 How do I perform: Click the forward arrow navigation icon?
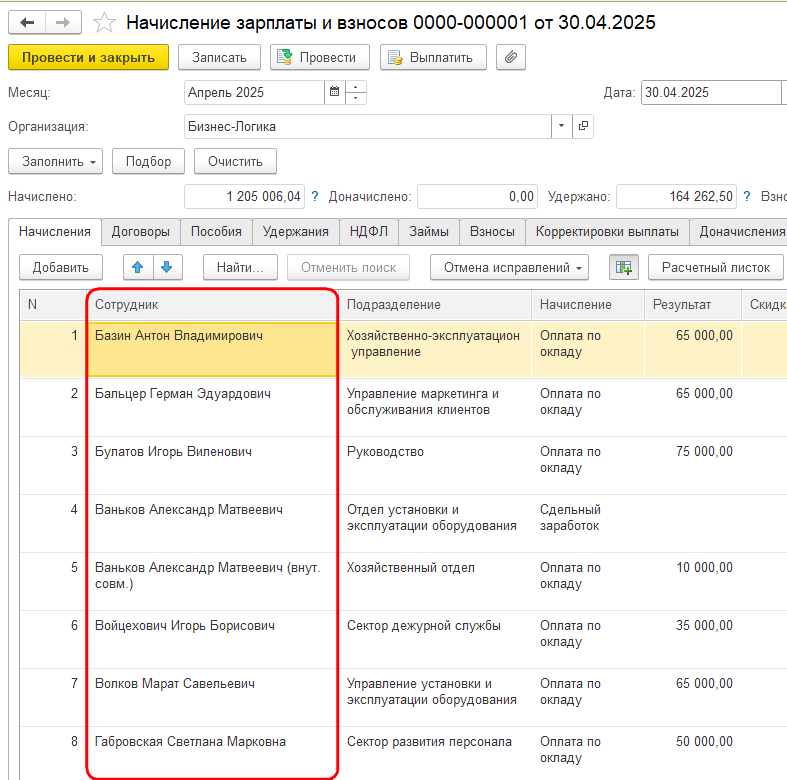(x=63, y=23)
